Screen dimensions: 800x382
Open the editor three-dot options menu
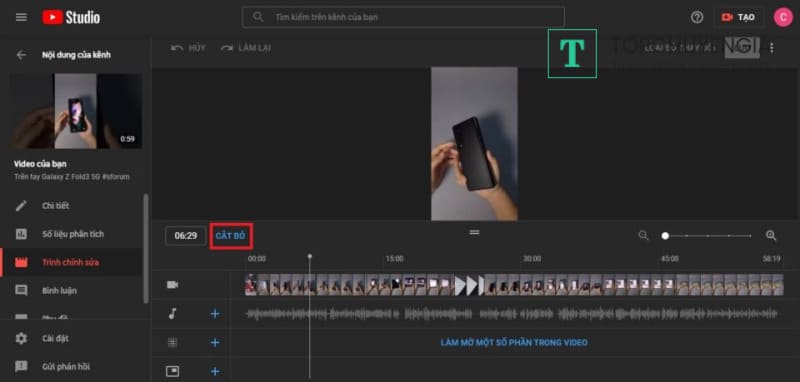click(x=771, y=48)
